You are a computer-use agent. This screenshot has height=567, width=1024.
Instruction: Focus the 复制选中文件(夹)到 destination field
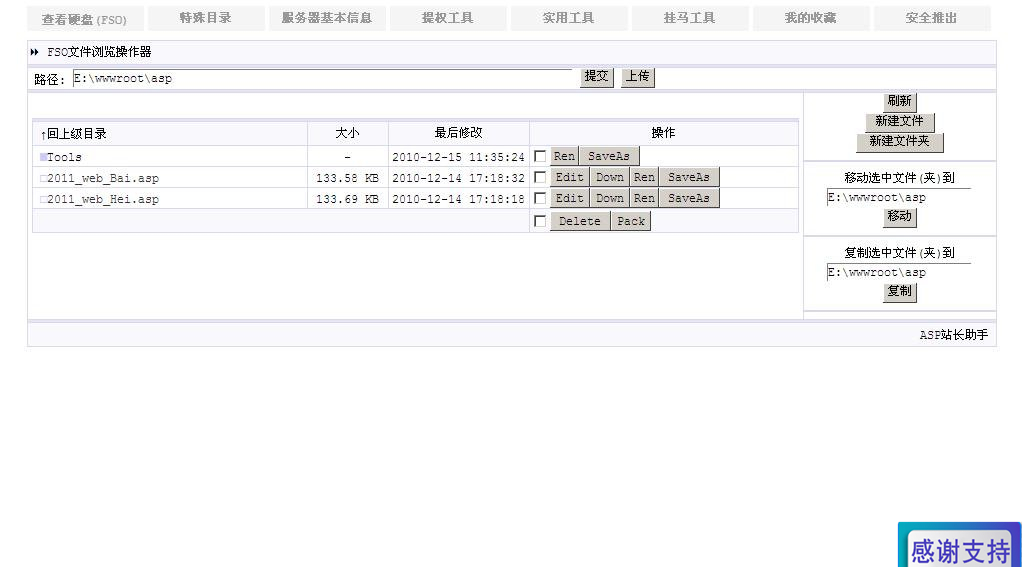[899, 272]
